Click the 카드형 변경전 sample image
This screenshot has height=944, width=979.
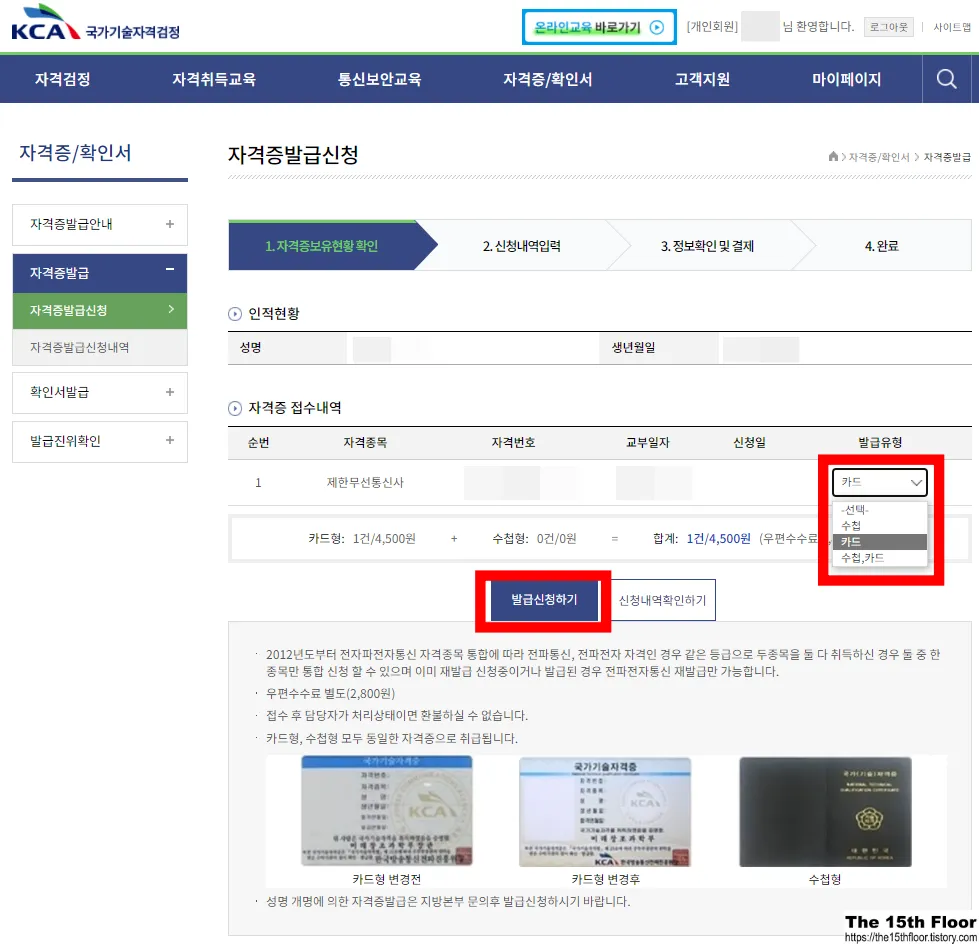coord(386,811)
